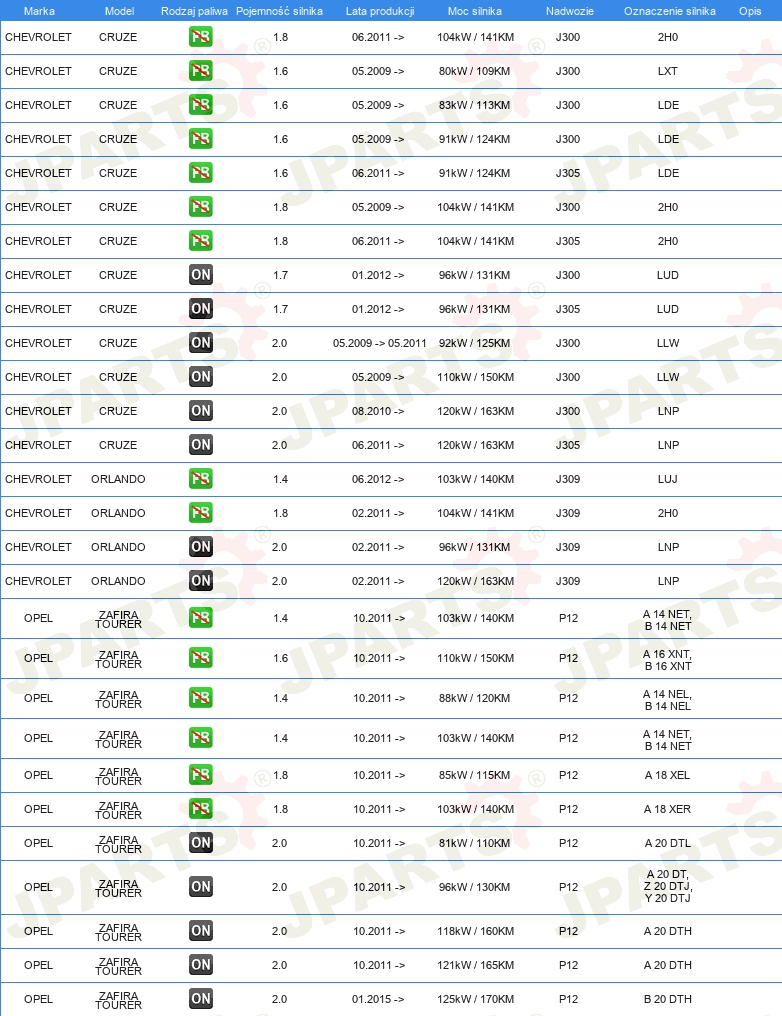Click the Pojemność silnika column header

point(279,11)
